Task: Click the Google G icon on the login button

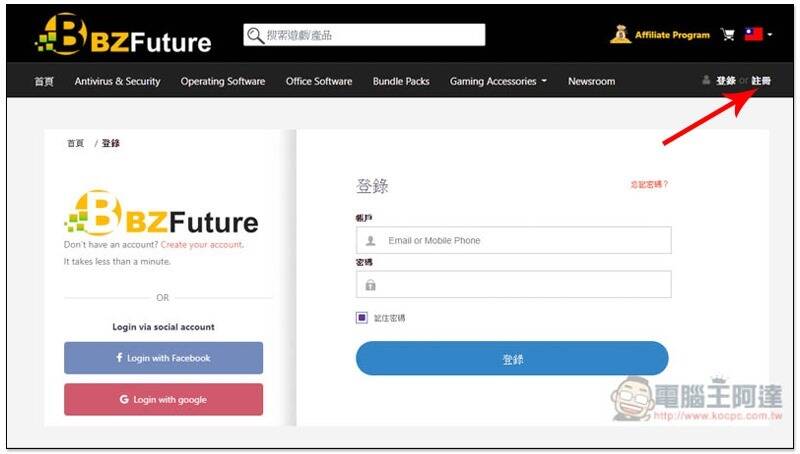Action: 124,399
